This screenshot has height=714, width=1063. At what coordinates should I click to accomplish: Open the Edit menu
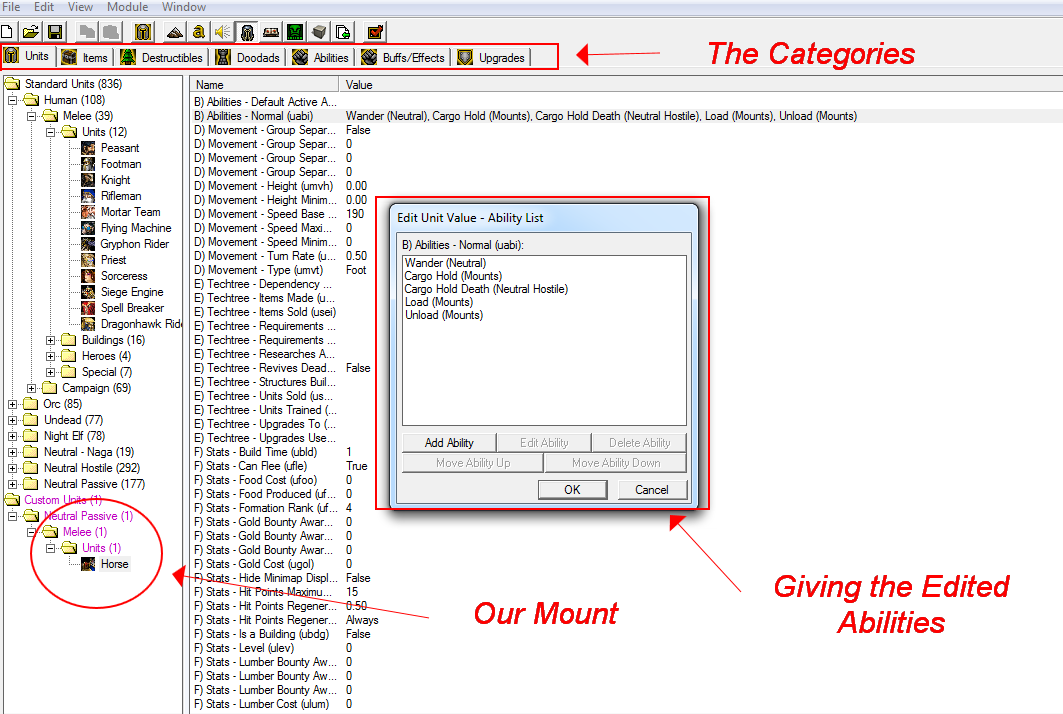tap(44, 7)
